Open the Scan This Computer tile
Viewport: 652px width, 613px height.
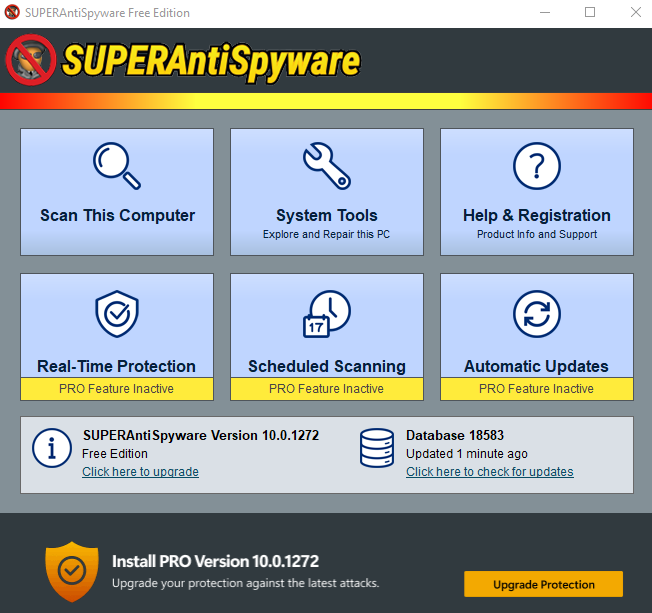point(117,192)
